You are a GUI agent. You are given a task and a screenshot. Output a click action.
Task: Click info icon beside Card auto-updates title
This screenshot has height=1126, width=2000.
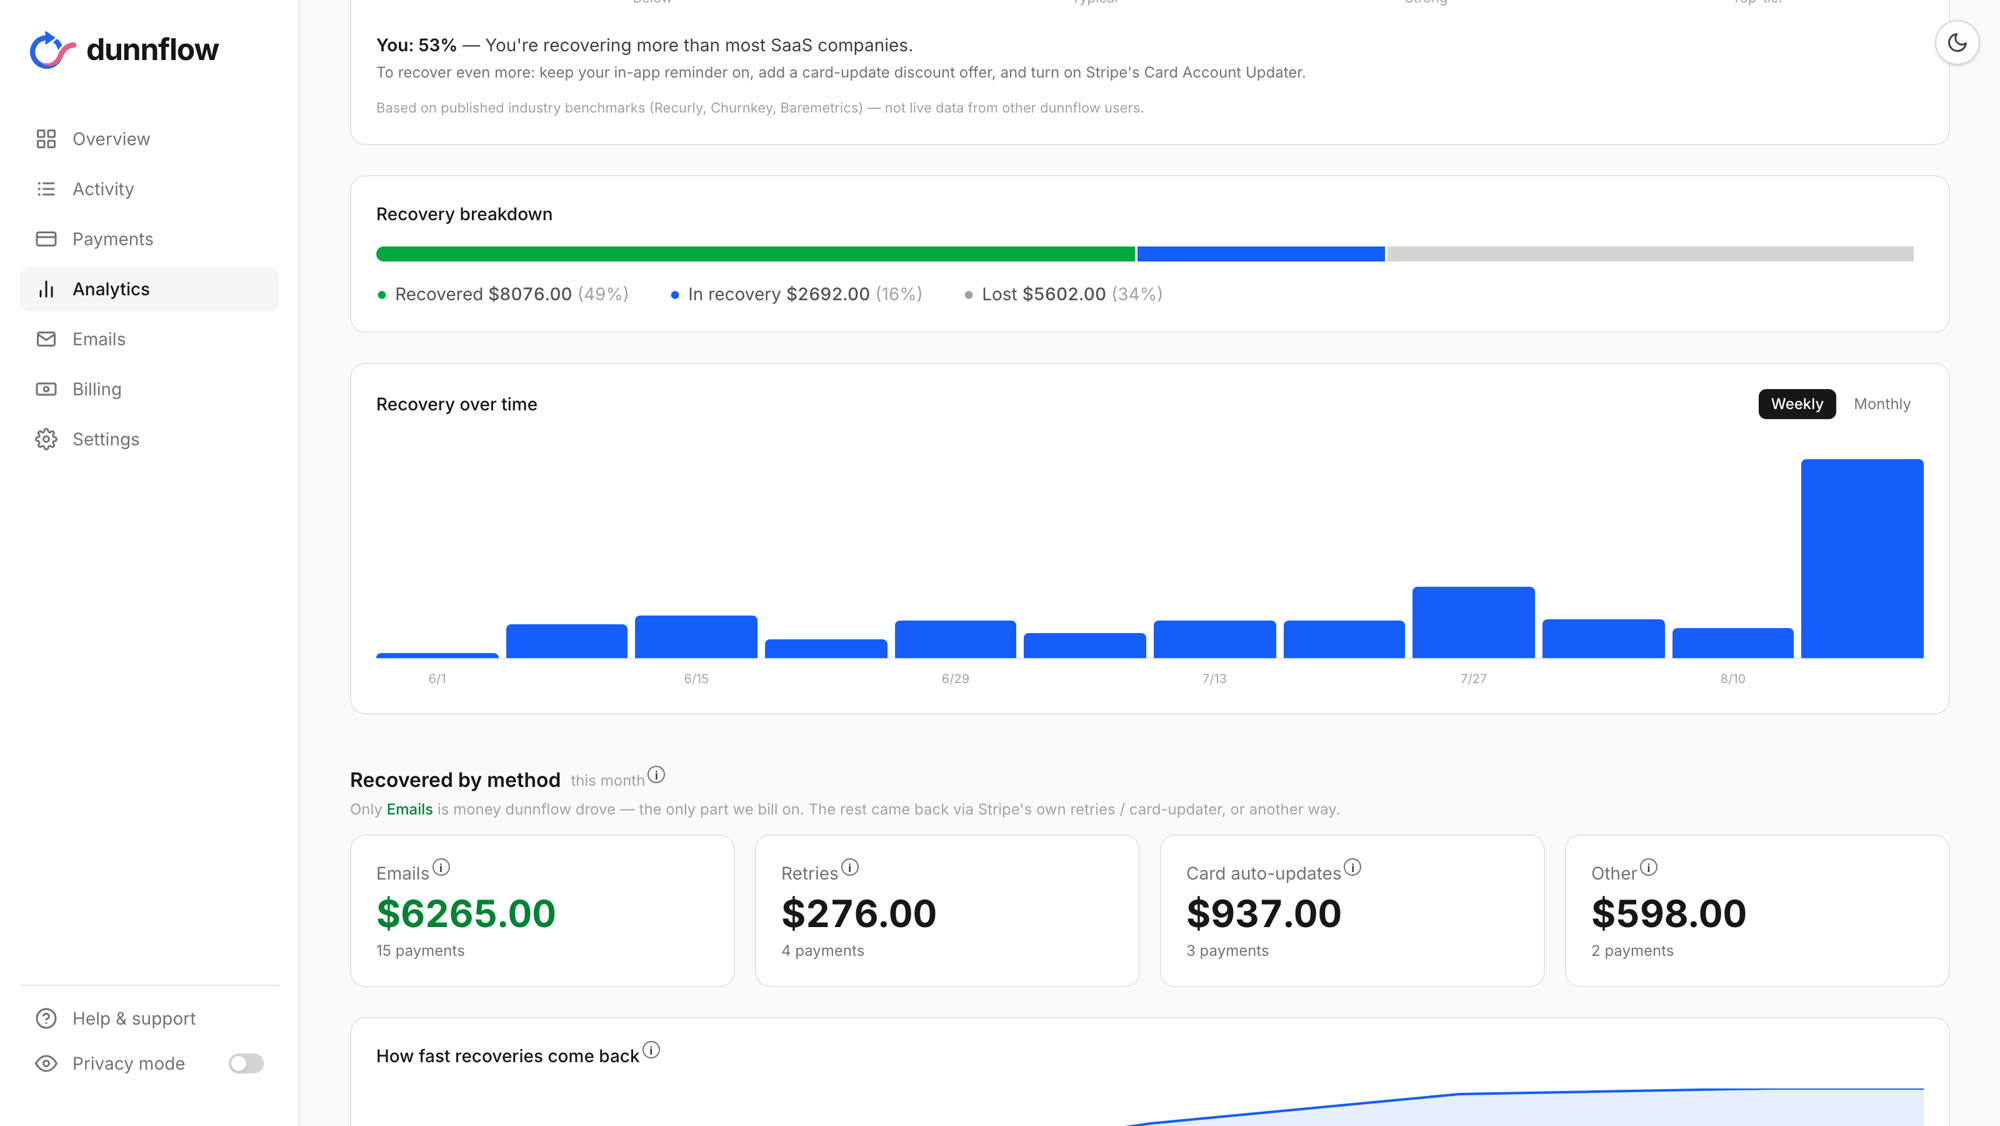tap(1352, 867)
